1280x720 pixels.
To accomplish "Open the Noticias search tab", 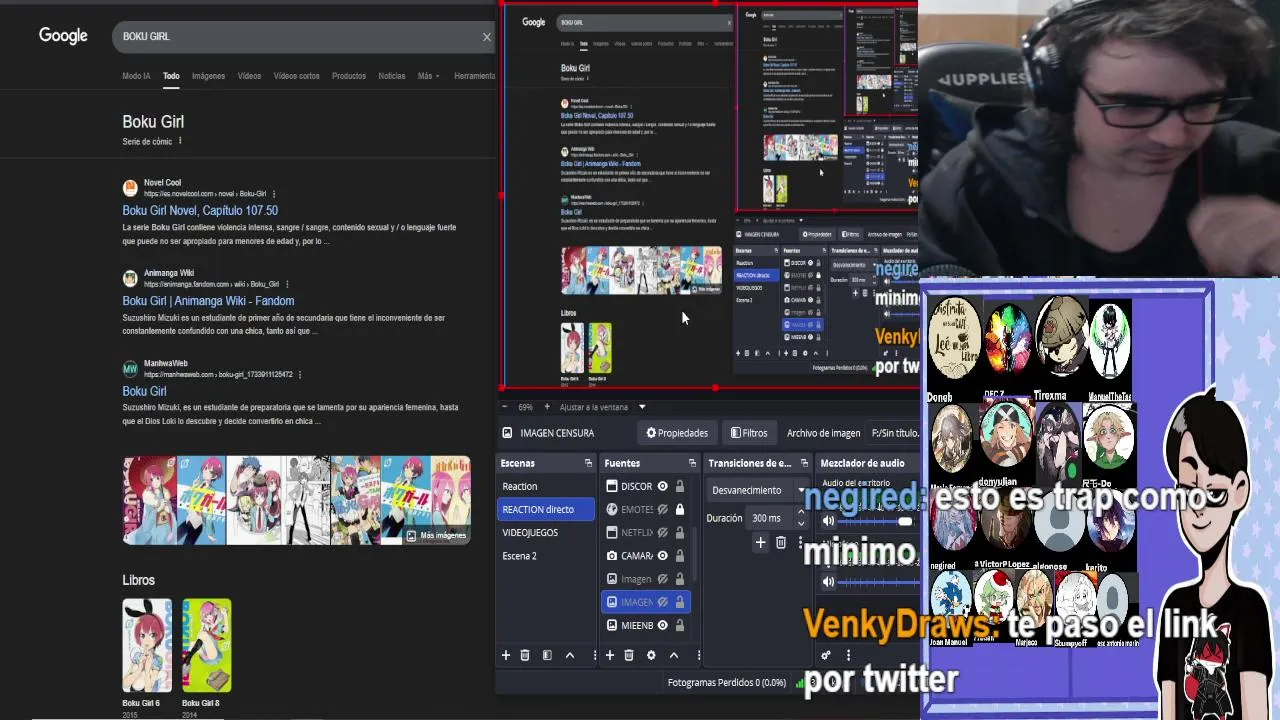I will click(392, 76).
